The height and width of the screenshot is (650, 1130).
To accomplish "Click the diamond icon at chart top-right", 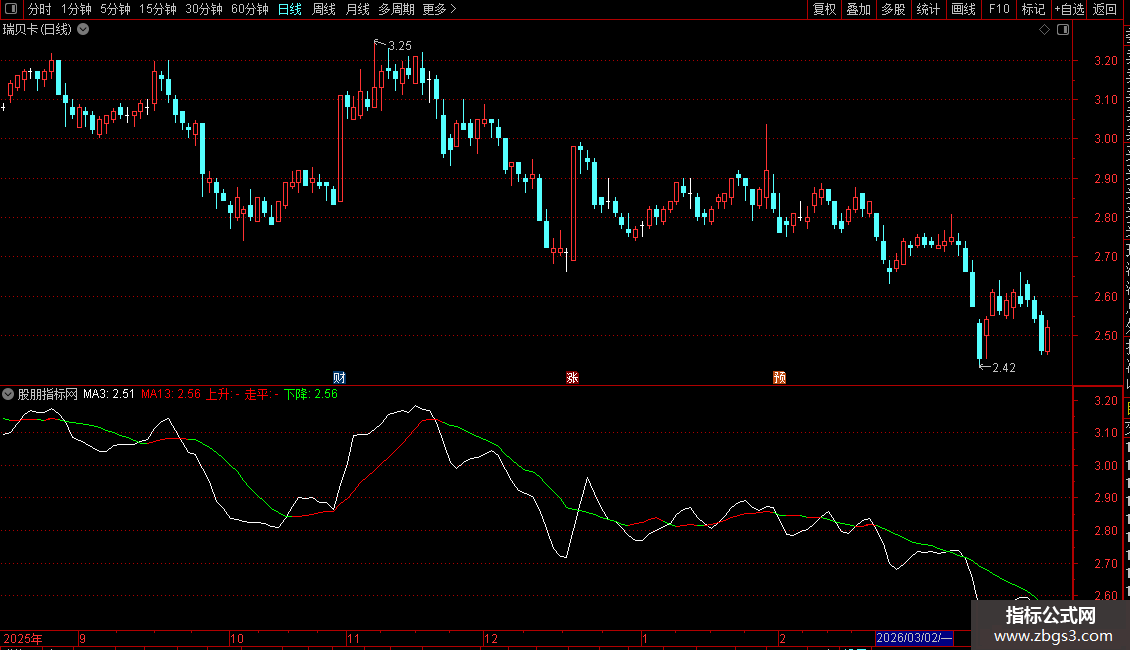I will click(1044, 30).
